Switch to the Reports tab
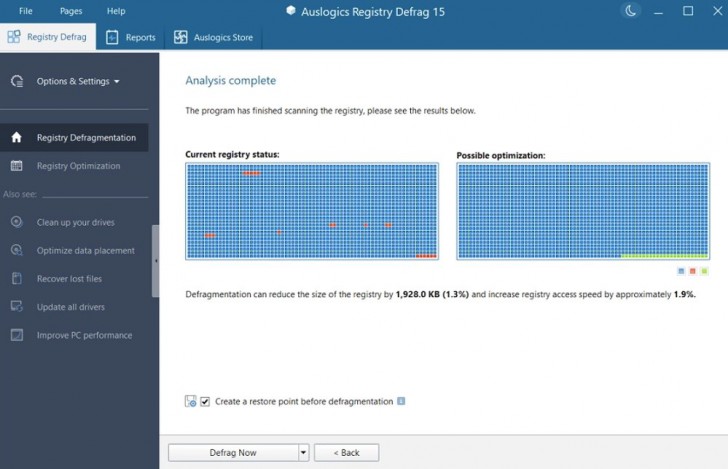 (x=130, y=37)
